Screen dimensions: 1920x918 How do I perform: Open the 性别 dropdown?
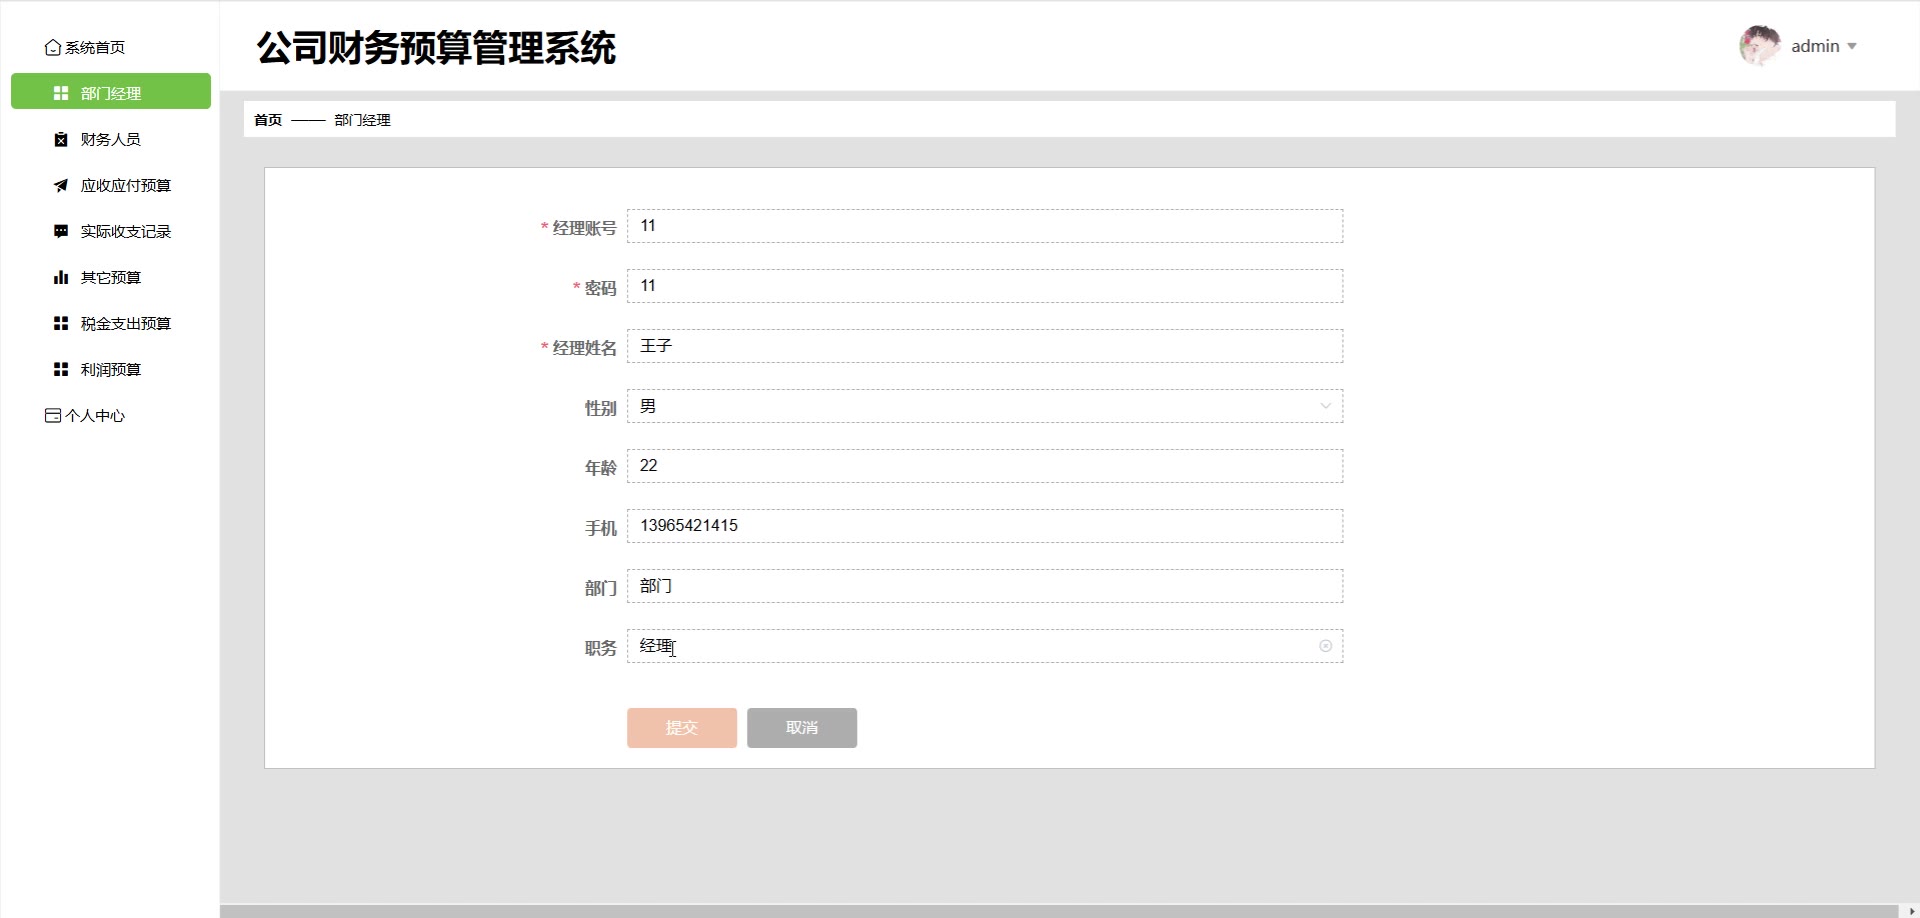(x=984, y=406)
